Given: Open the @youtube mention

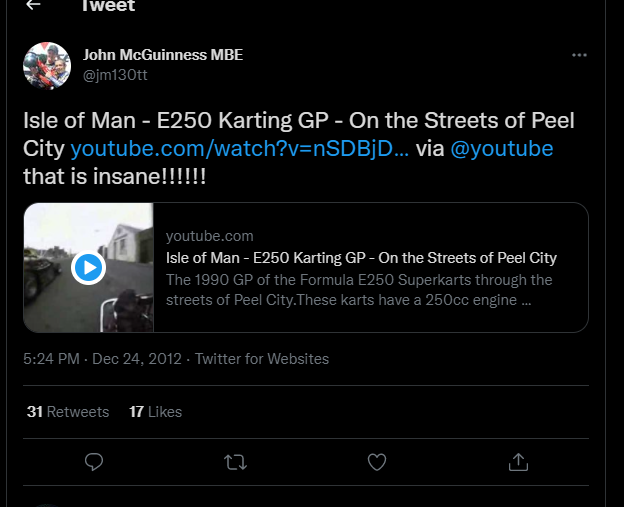Looking at the screenshot, I should [502, 149].
